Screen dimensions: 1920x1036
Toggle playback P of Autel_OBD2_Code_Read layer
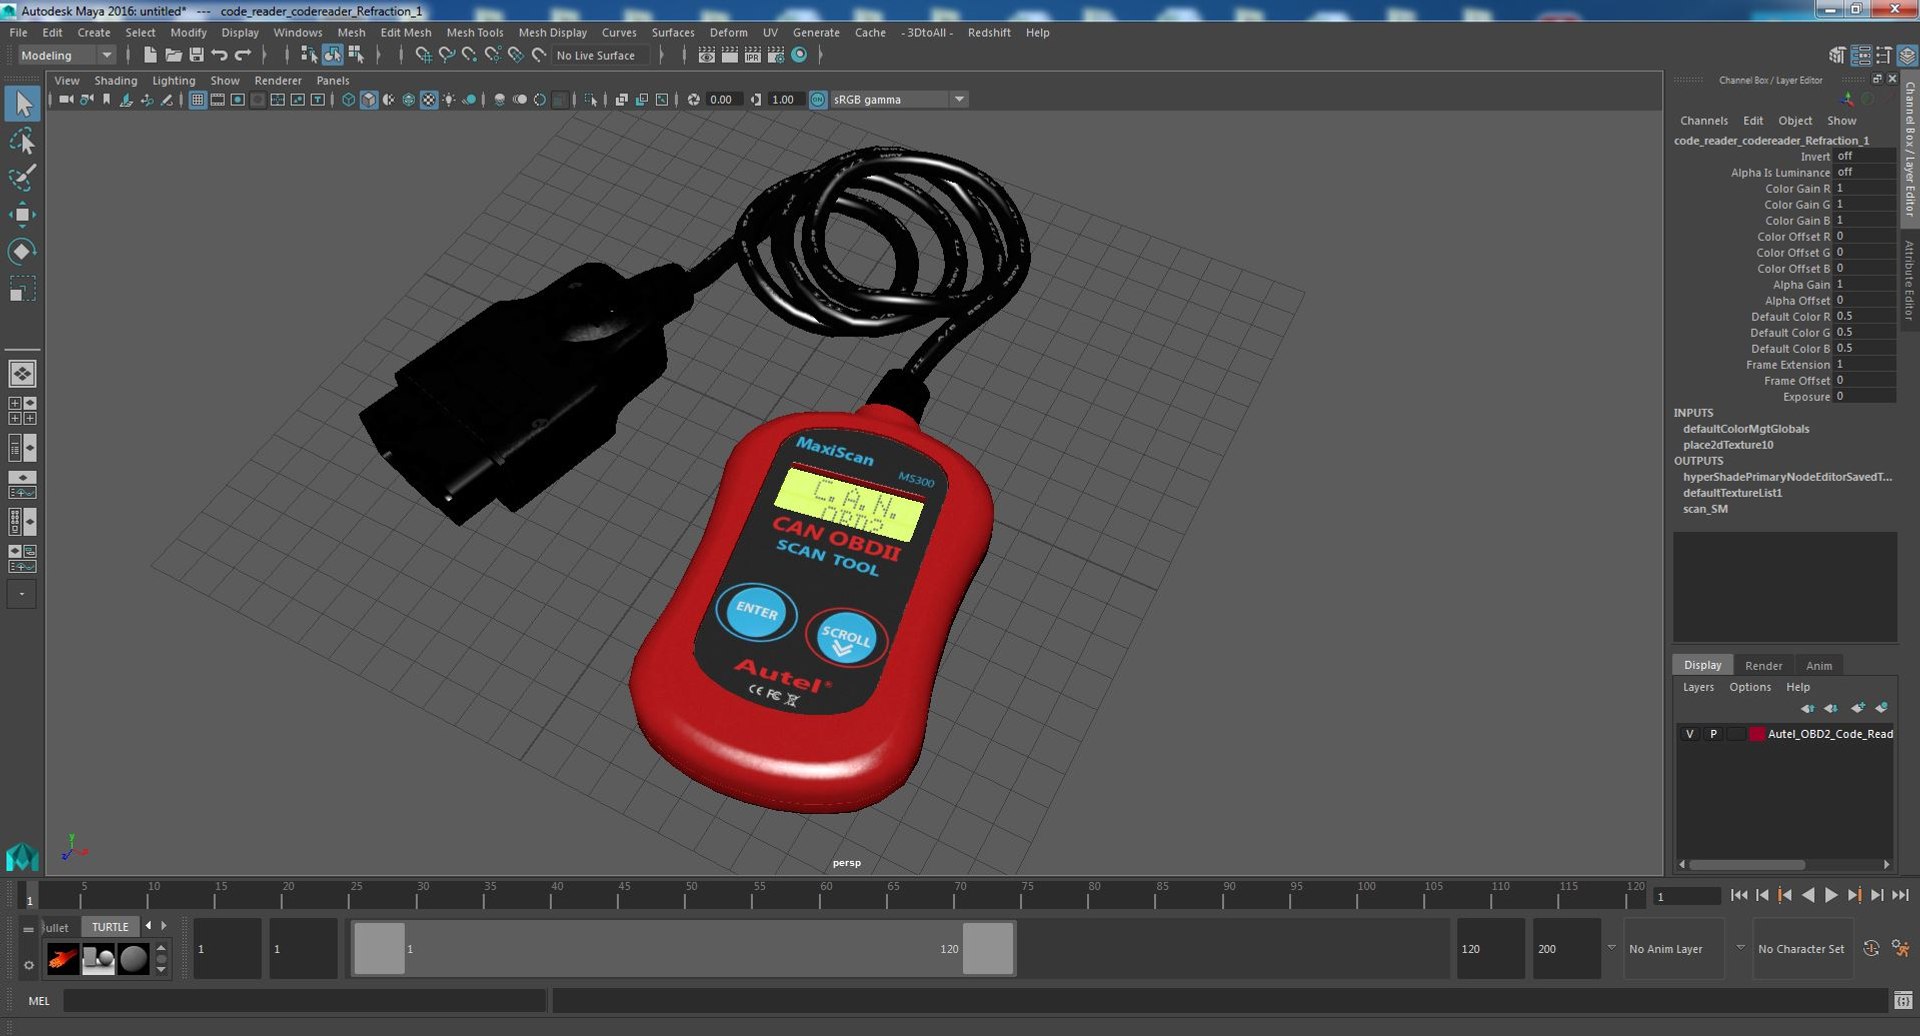click(1713, 734)
